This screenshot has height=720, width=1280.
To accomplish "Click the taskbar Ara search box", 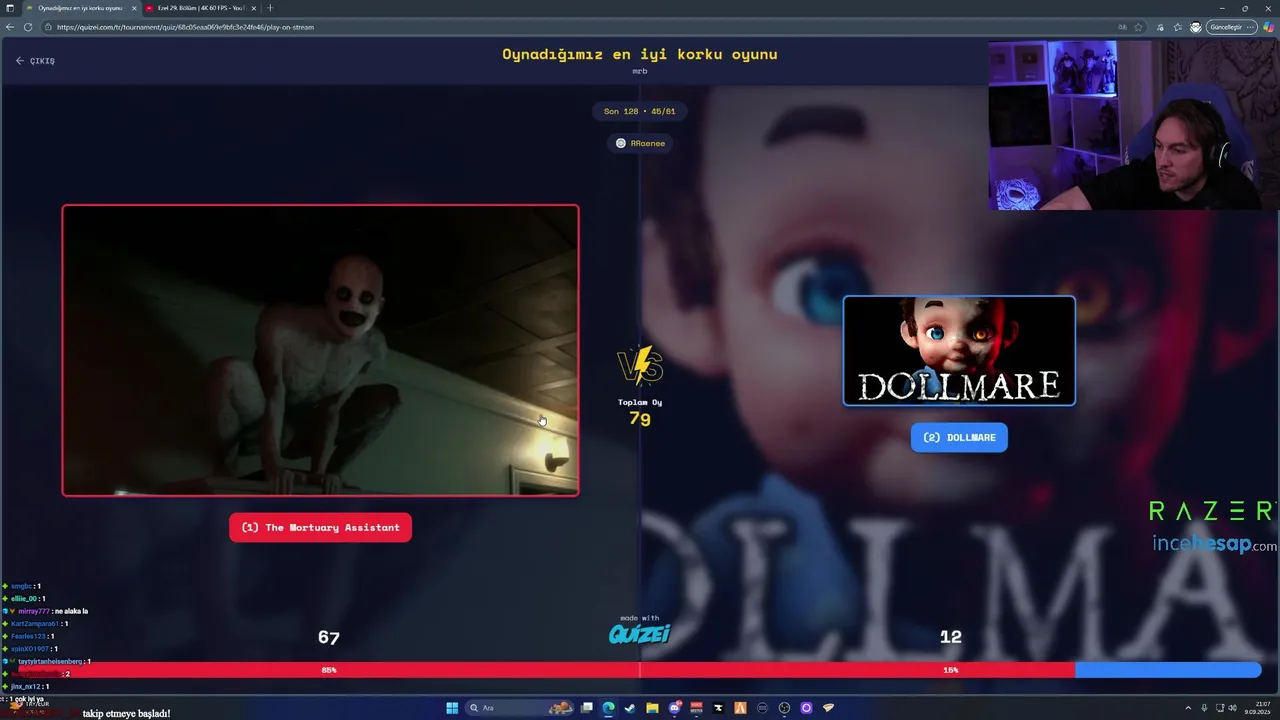I will click(519, 708).
